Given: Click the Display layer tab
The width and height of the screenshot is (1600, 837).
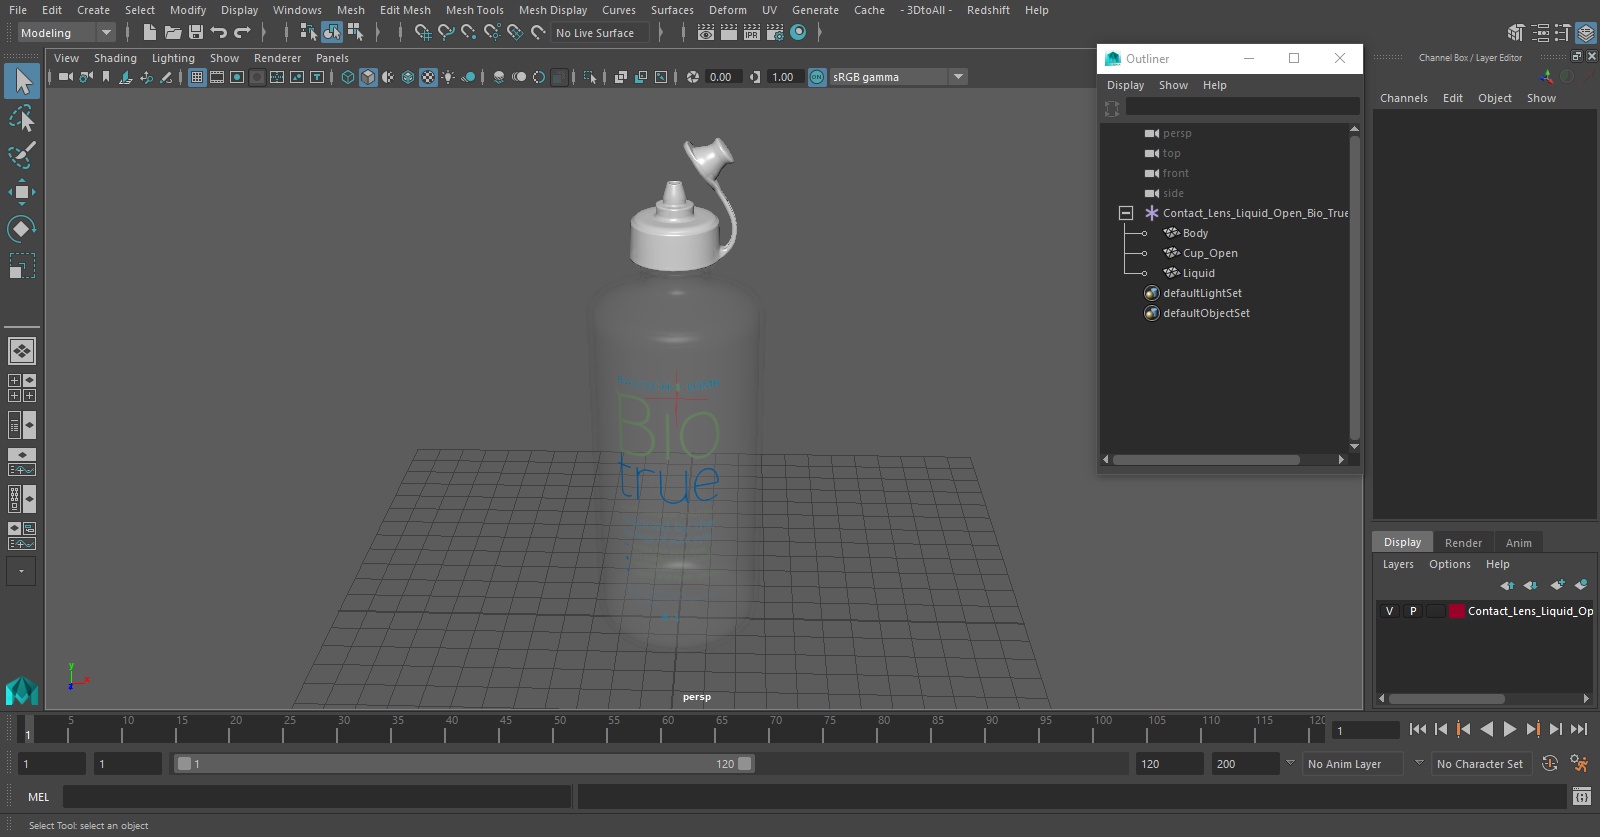Looking at the screenshot, I should 1402,542.
